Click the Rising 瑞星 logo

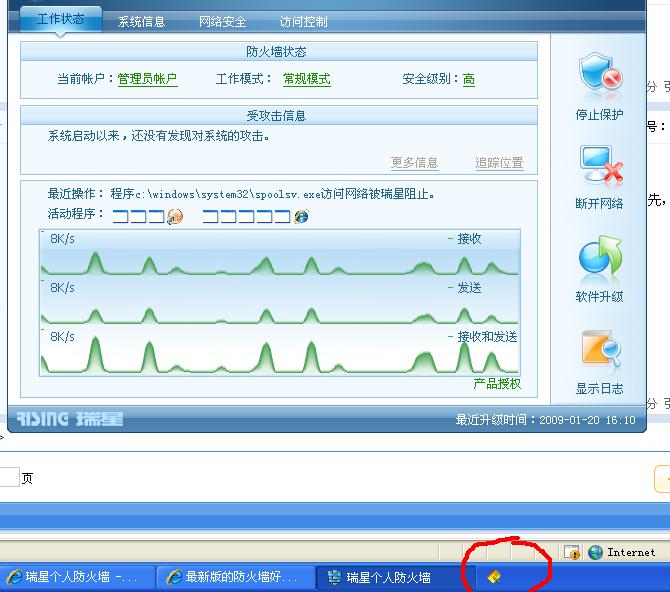tap(70, 419)
